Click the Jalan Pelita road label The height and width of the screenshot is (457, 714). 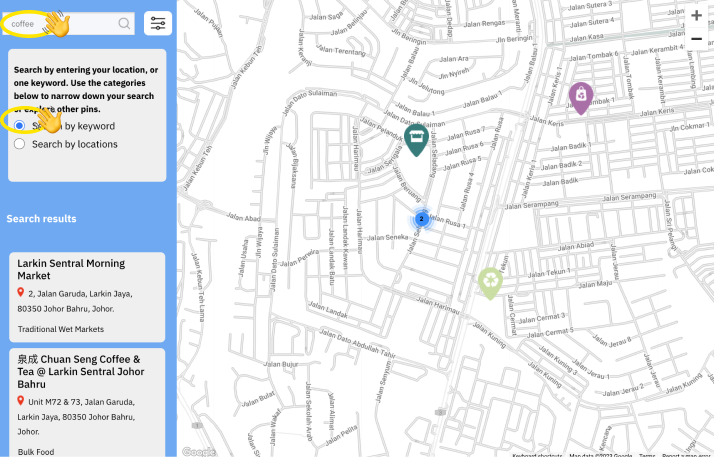coord(341,436)
